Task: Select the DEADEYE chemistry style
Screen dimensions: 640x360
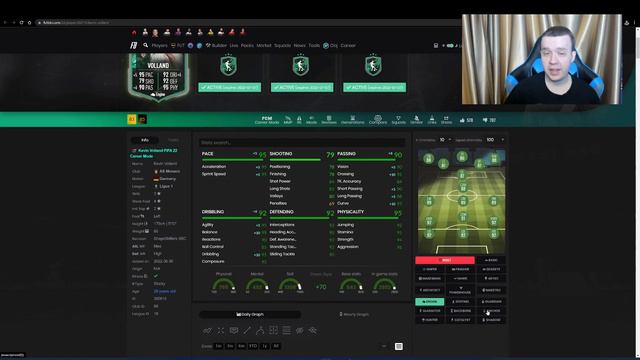Action: 491,269
